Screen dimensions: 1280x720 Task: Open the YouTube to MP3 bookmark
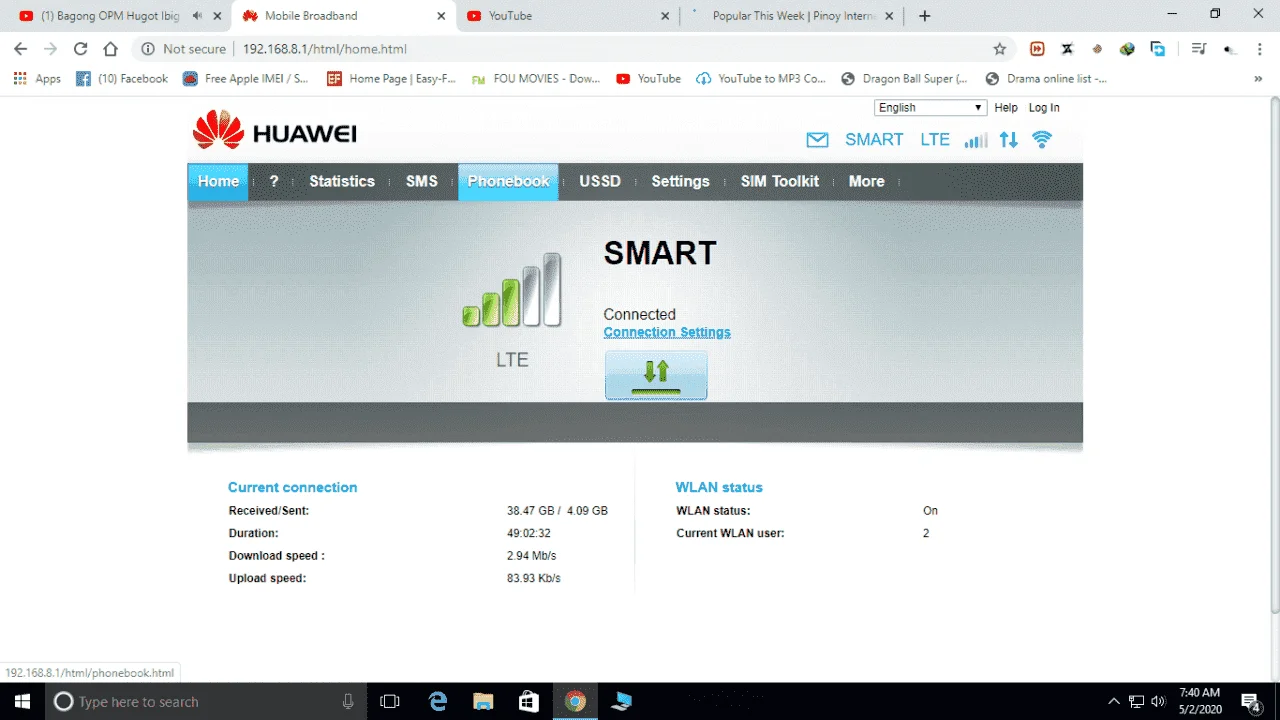coord(761,79)
